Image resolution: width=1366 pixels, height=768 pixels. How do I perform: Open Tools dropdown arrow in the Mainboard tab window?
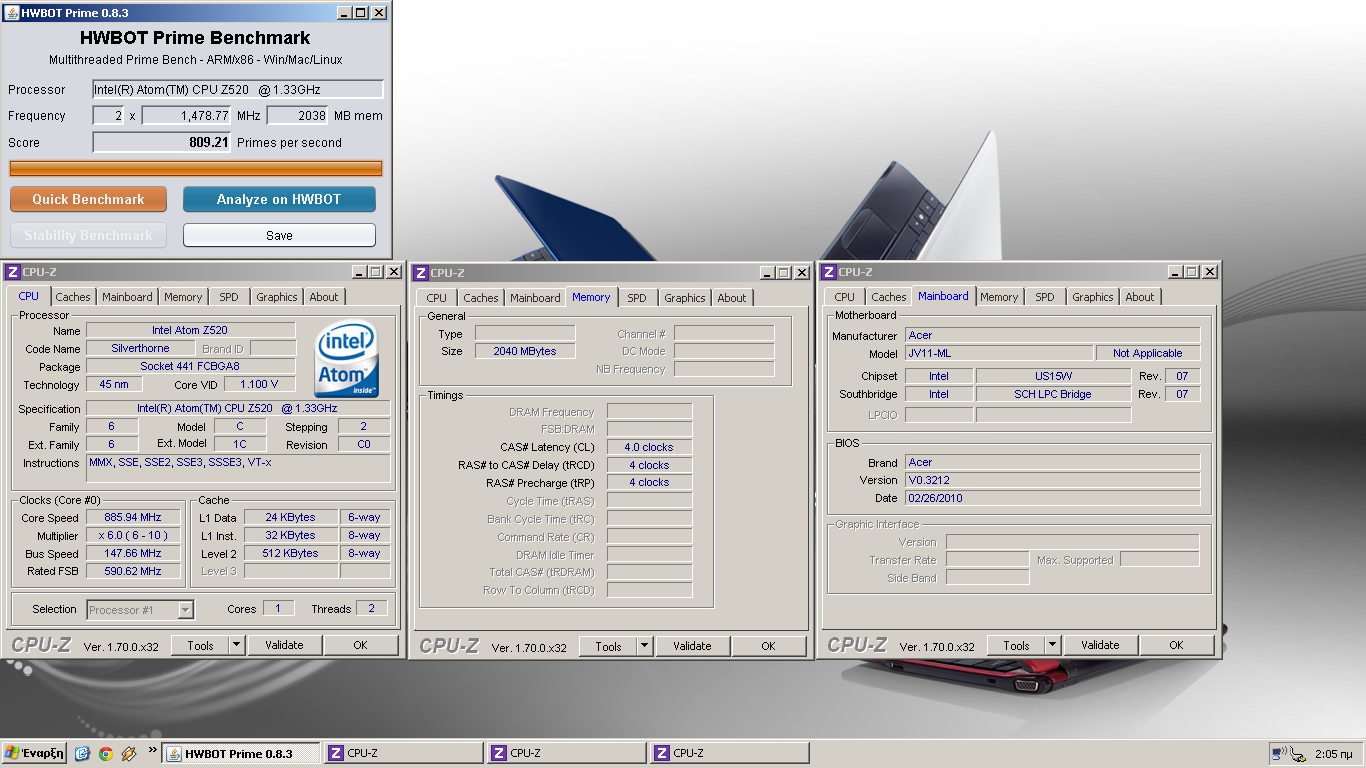(x=1052, y=645)
